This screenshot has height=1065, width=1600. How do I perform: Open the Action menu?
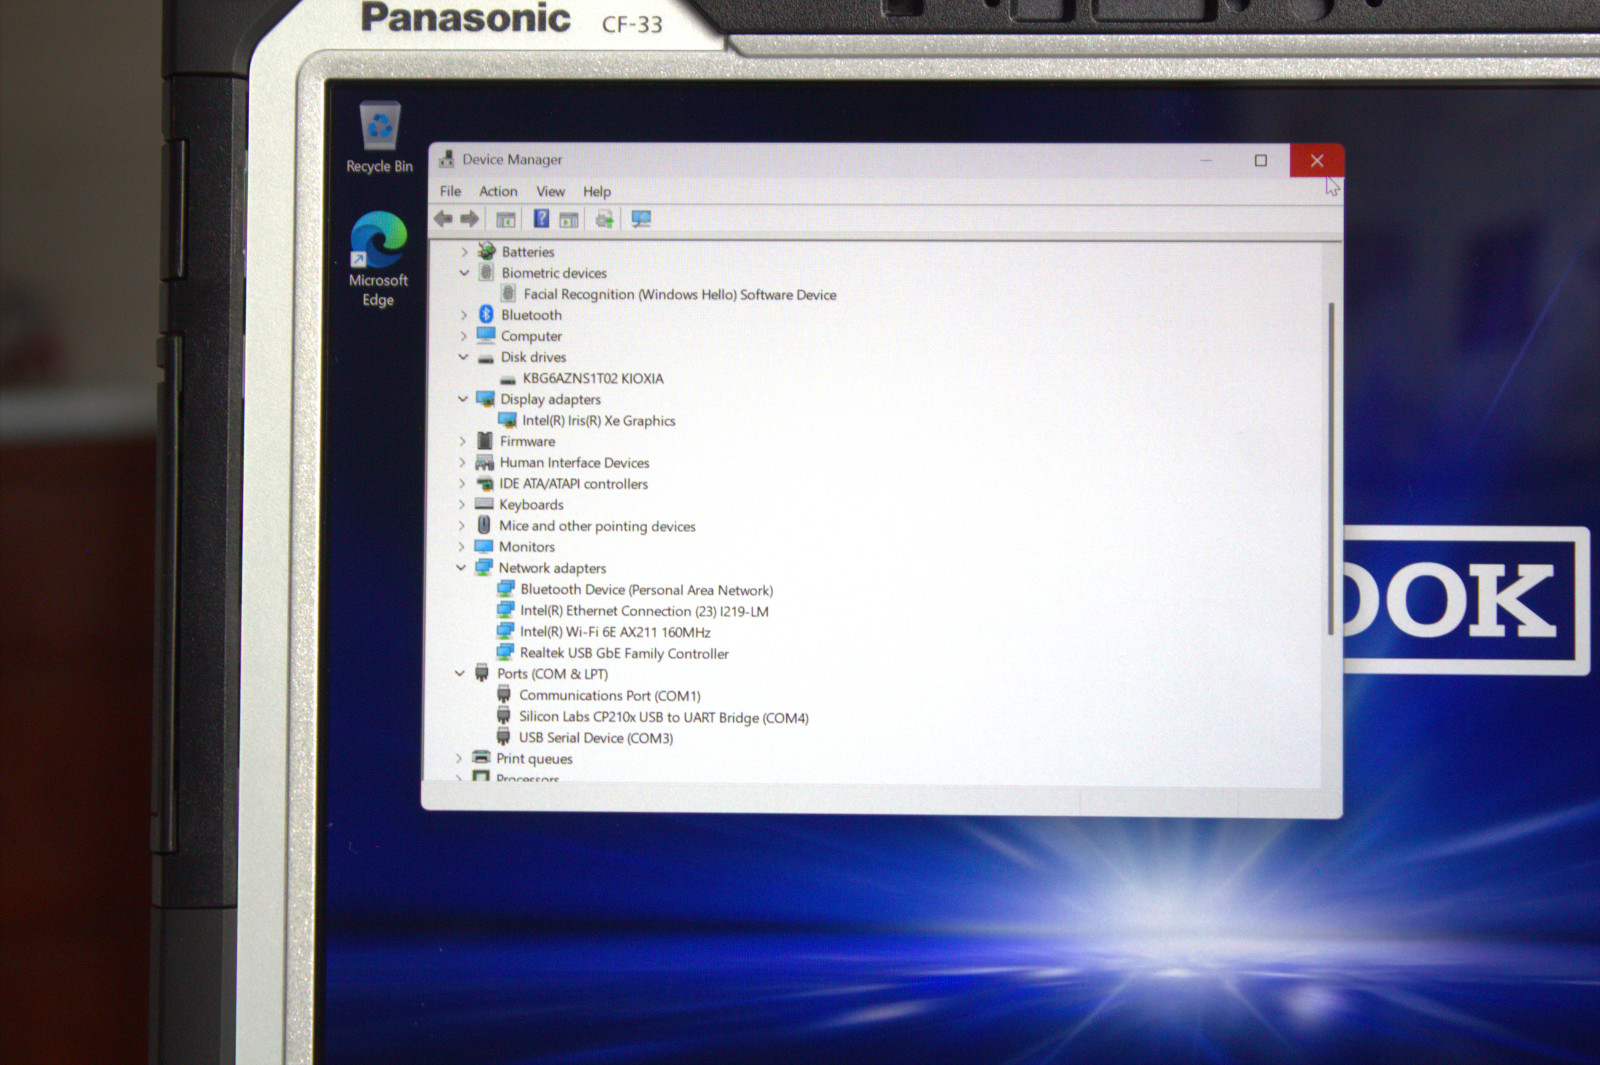498,191
